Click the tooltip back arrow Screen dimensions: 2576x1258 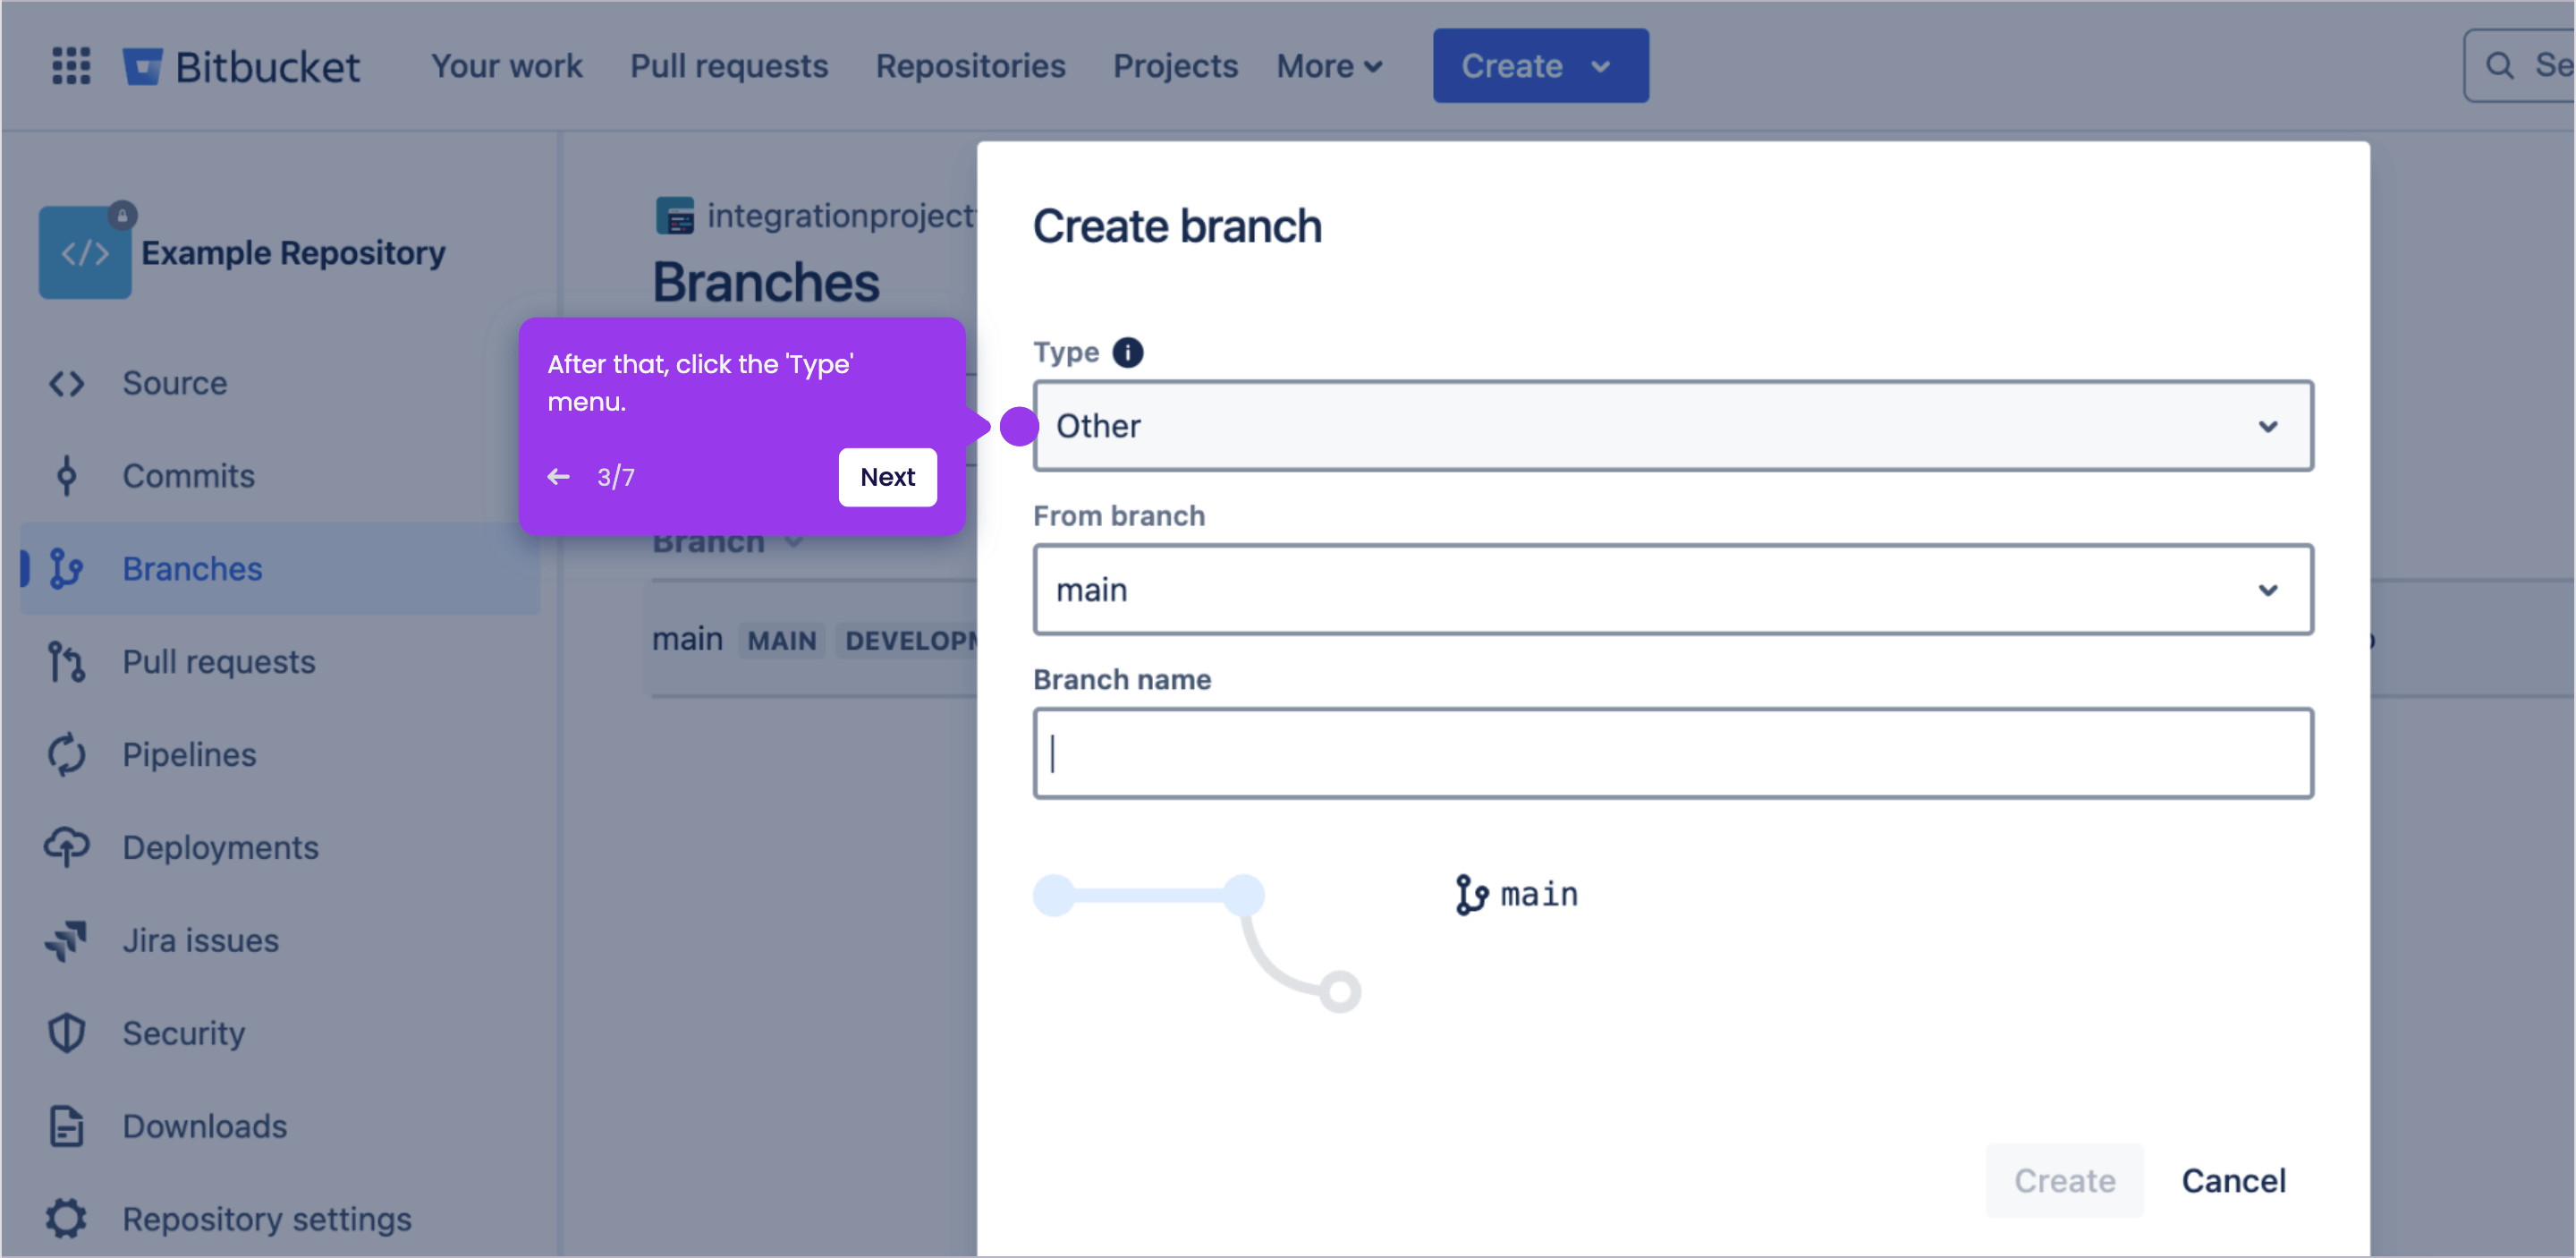point(559,477)
